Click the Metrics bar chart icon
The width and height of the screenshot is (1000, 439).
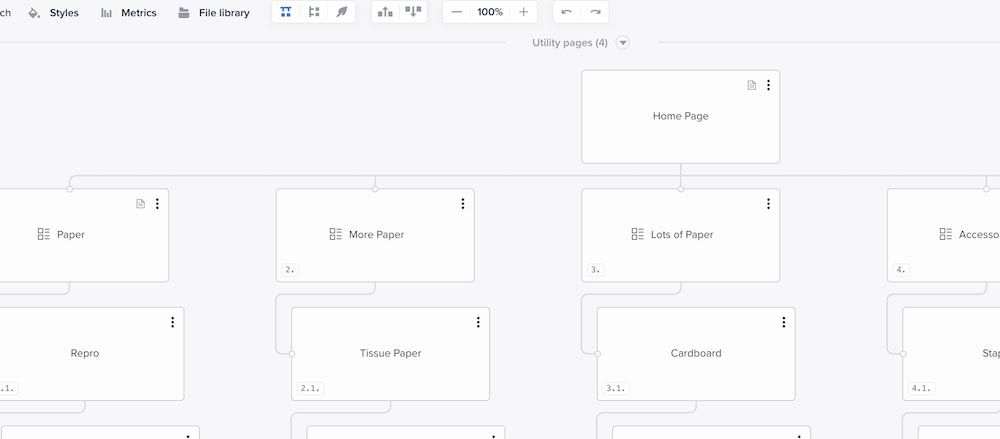coord(107,13)
